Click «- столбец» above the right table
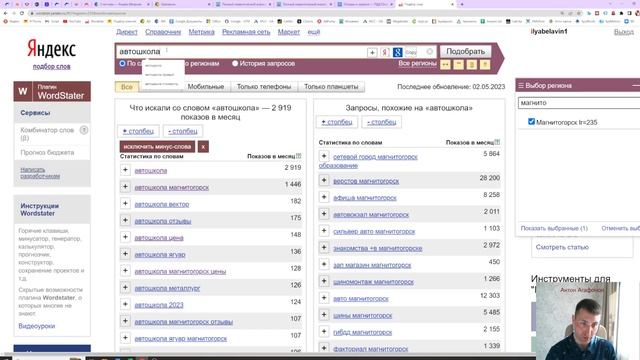640x360 pixels. coord(381,122)
